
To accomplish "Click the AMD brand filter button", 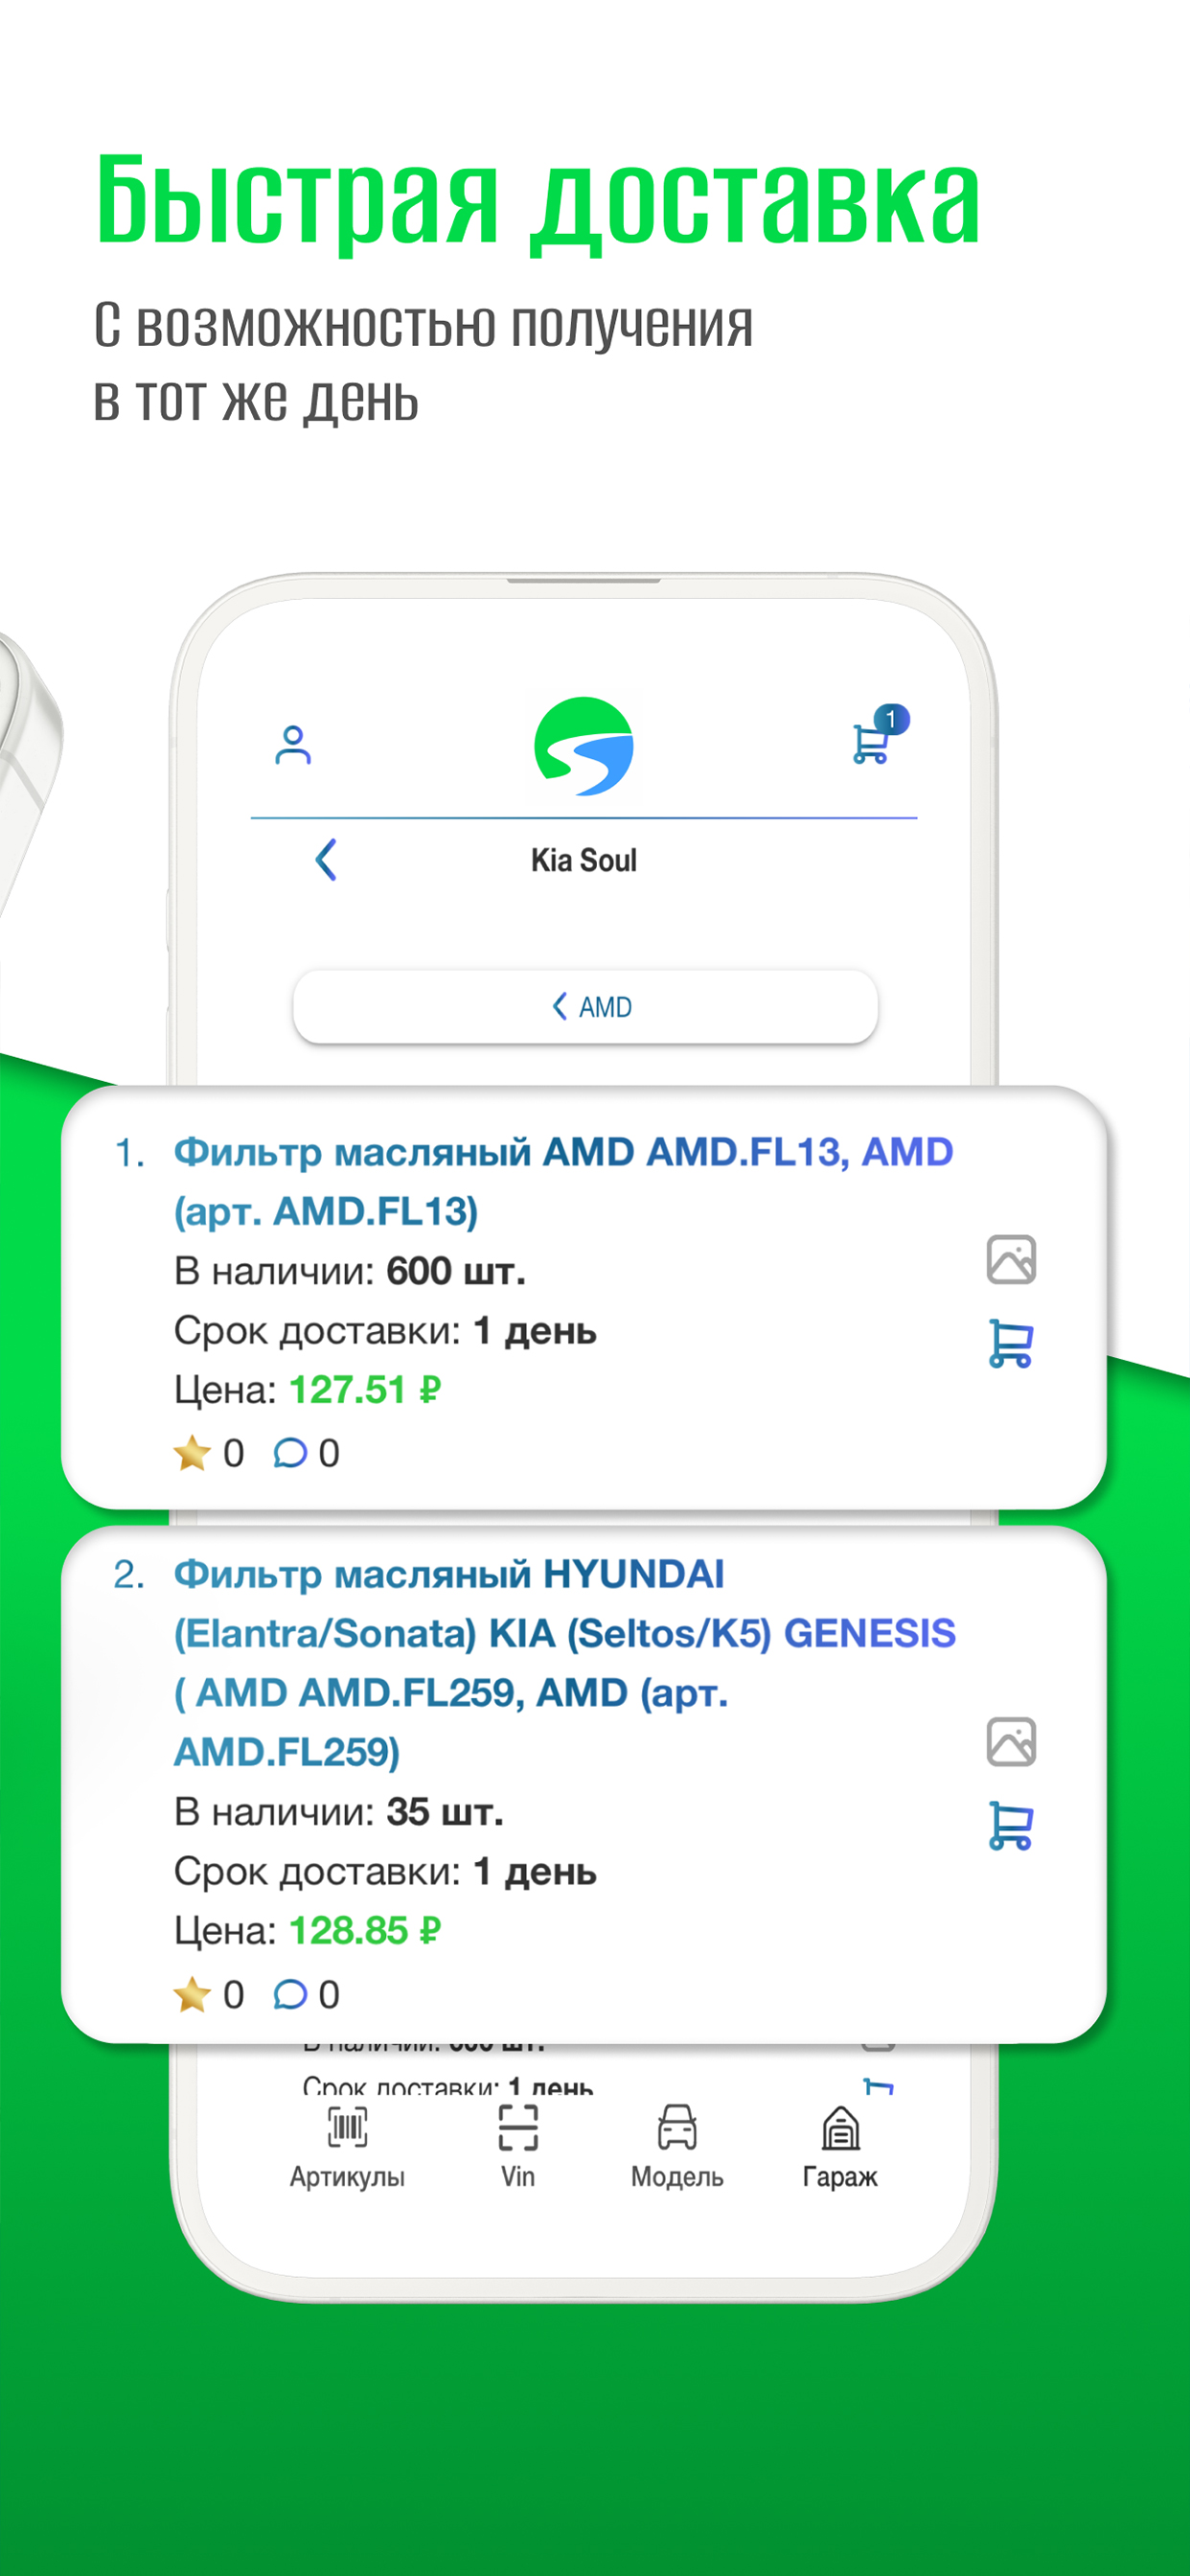I will tap(586, 1006).
